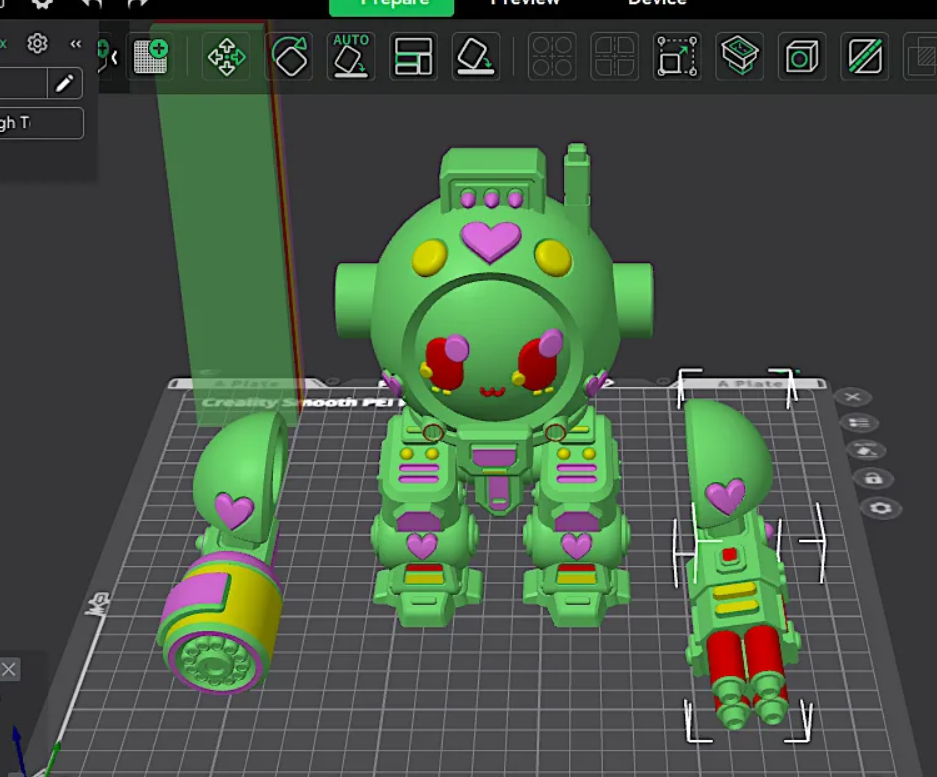
Task: Click the cube with circle toolbar icon
Action: coord(802,57)
